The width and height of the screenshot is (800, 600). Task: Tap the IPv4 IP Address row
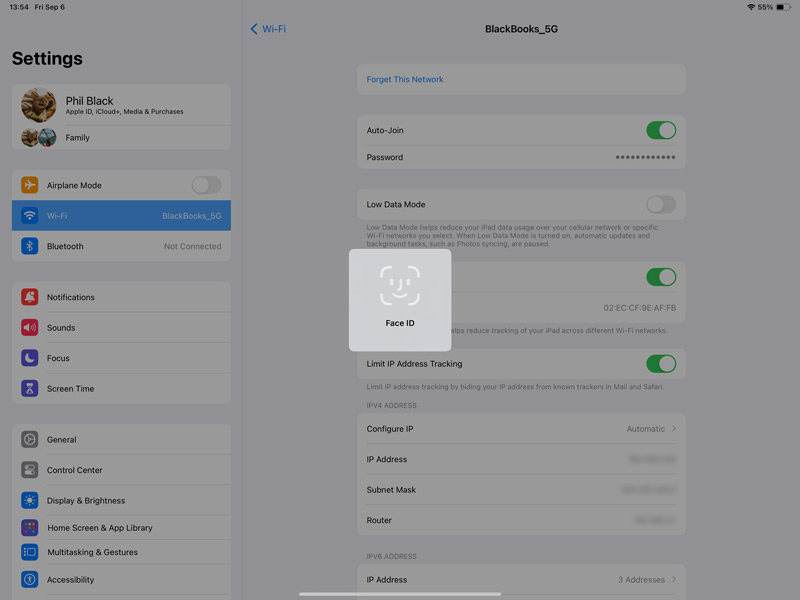tap(521, 459)
